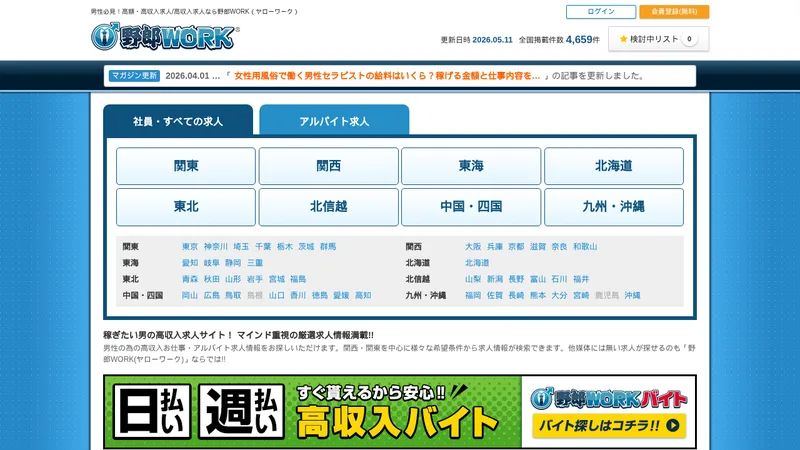Click the 会員登録(無料) button
Screen dimensions: 800x450
coord(674,11)
